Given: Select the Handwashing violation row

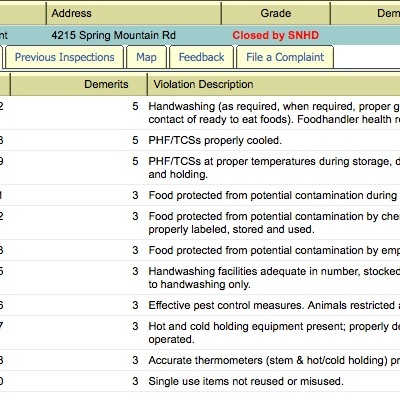Looking at the screenshot, I should (x=200, y=113).
